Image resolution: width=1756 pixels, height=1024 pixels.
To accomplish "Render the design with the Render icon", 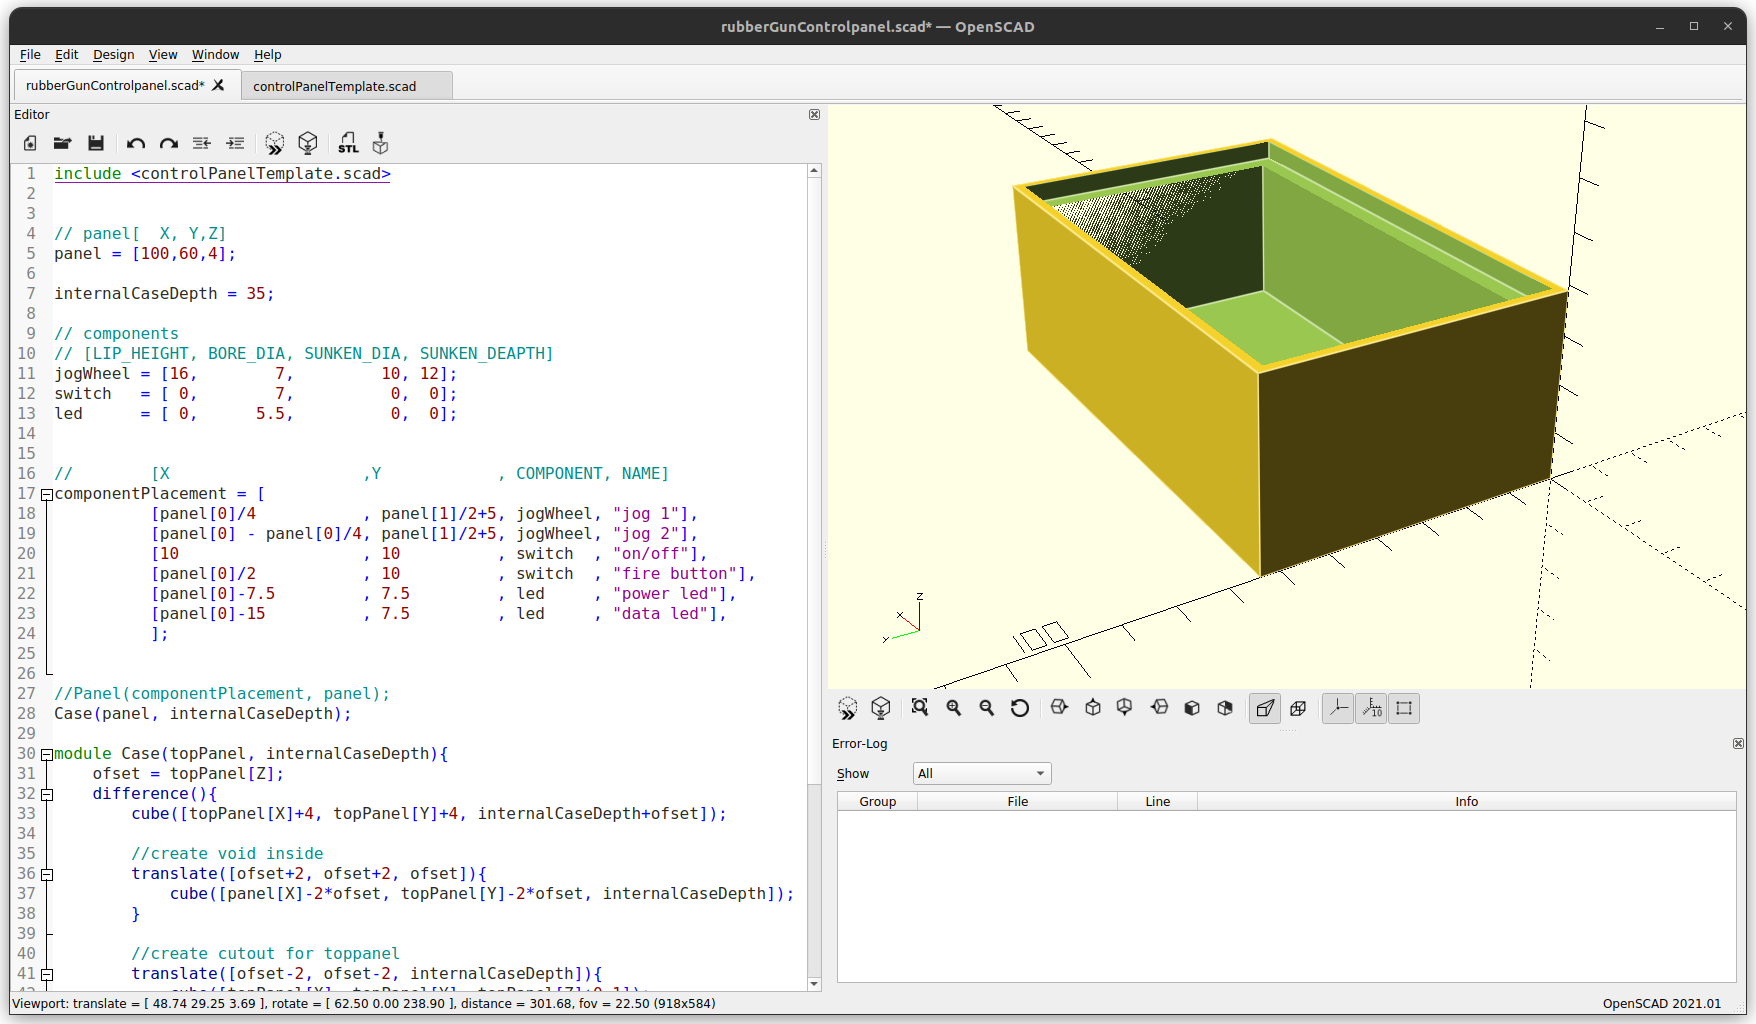I will click(x=308, y=143).
